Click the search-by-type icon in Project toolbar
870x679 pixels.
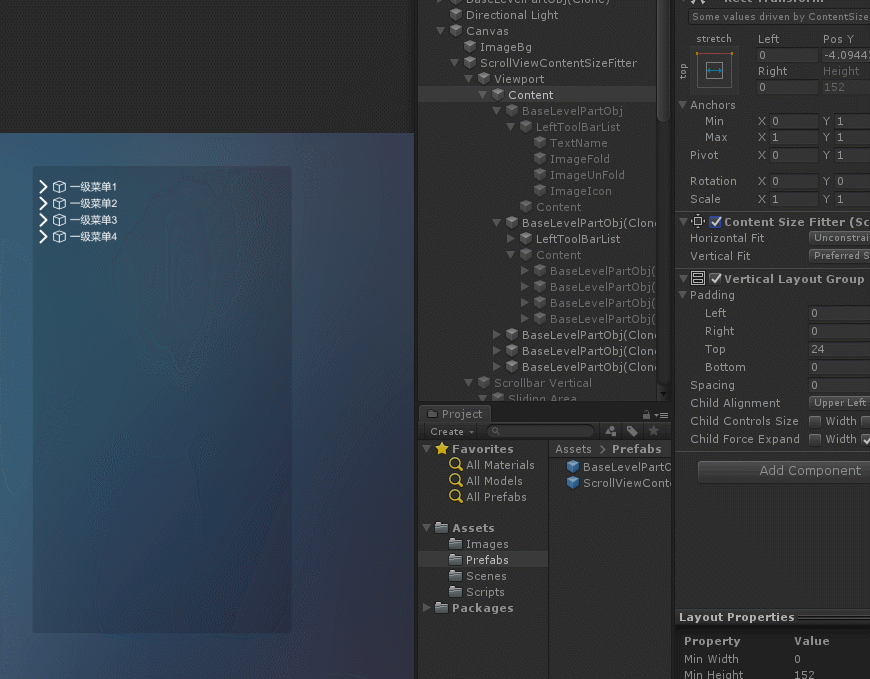click(610, 431)
